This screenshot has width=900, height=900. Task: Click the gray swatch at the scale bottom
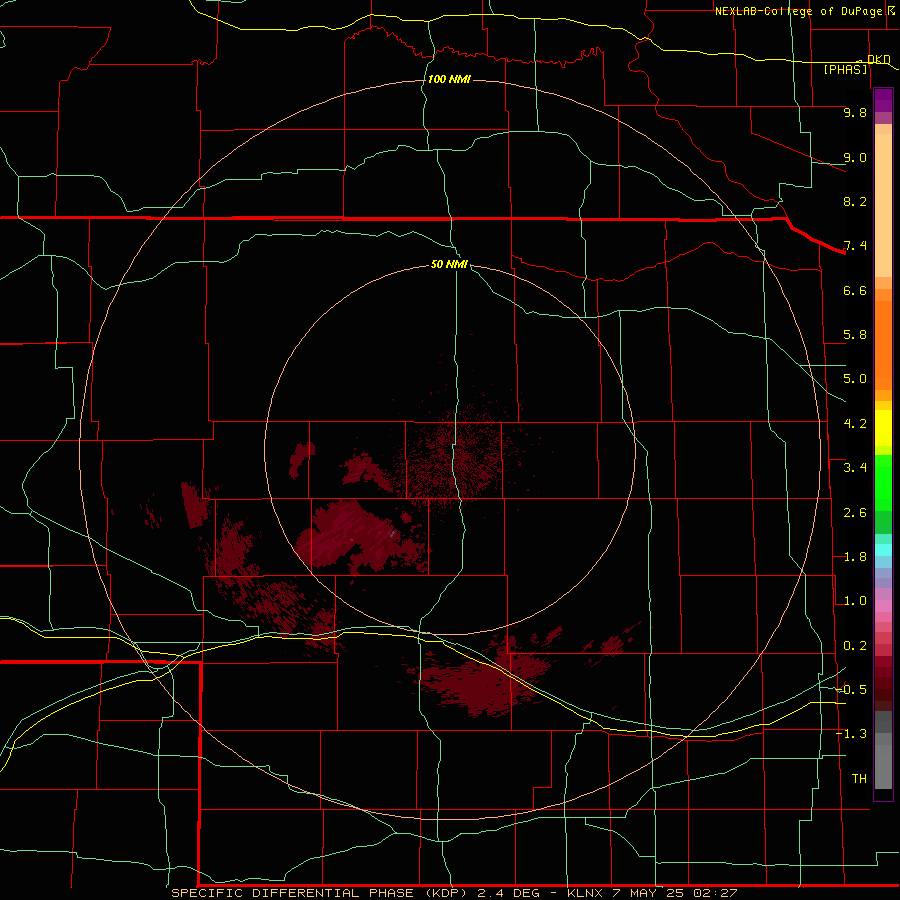point(883,766)
